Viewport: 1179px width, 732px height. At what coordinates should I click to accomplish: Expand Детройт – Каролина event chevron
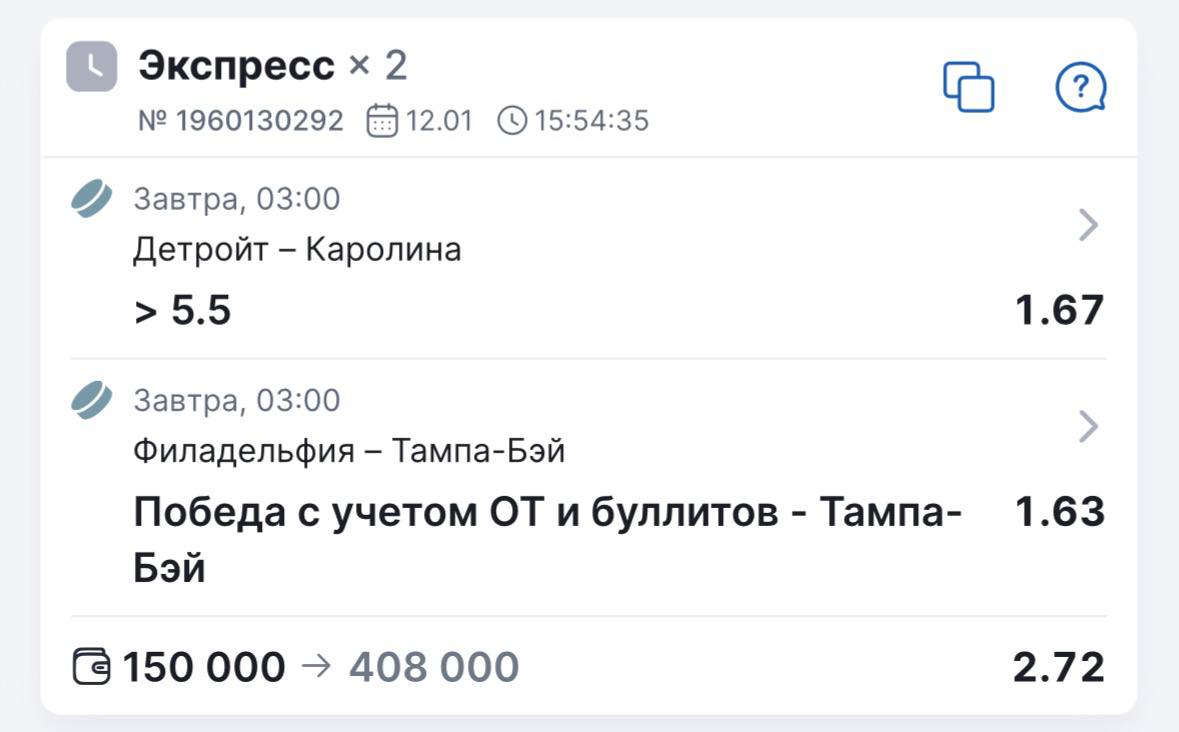point(1089,226)
